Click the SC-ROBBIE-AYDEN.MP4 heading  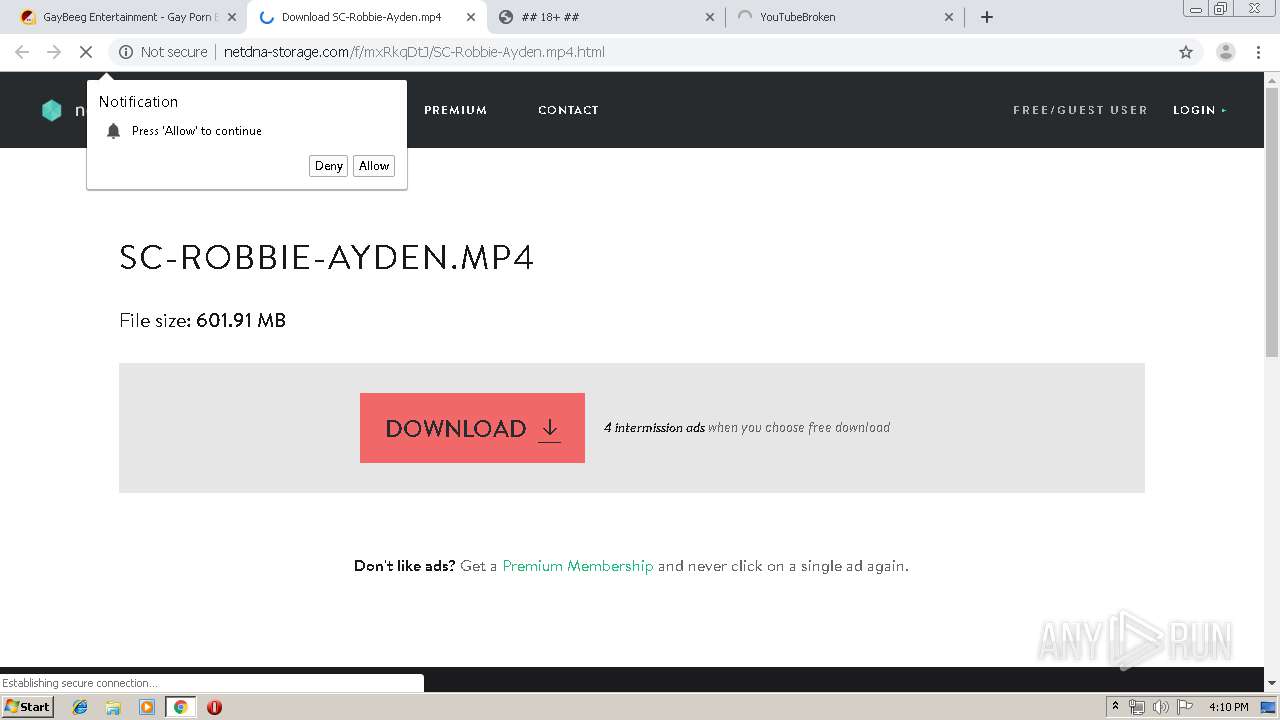327,258
